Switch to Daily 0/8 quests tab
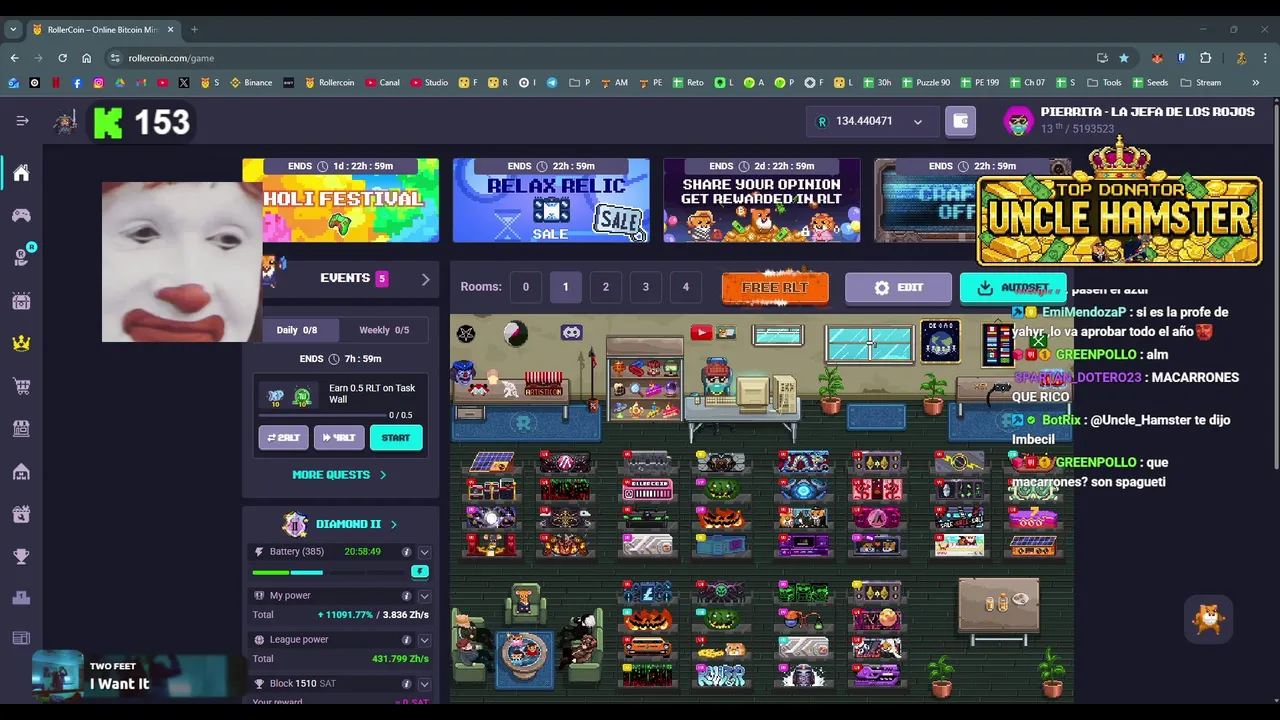Screen dimensions: 1280x720 [x=296, y=330]
